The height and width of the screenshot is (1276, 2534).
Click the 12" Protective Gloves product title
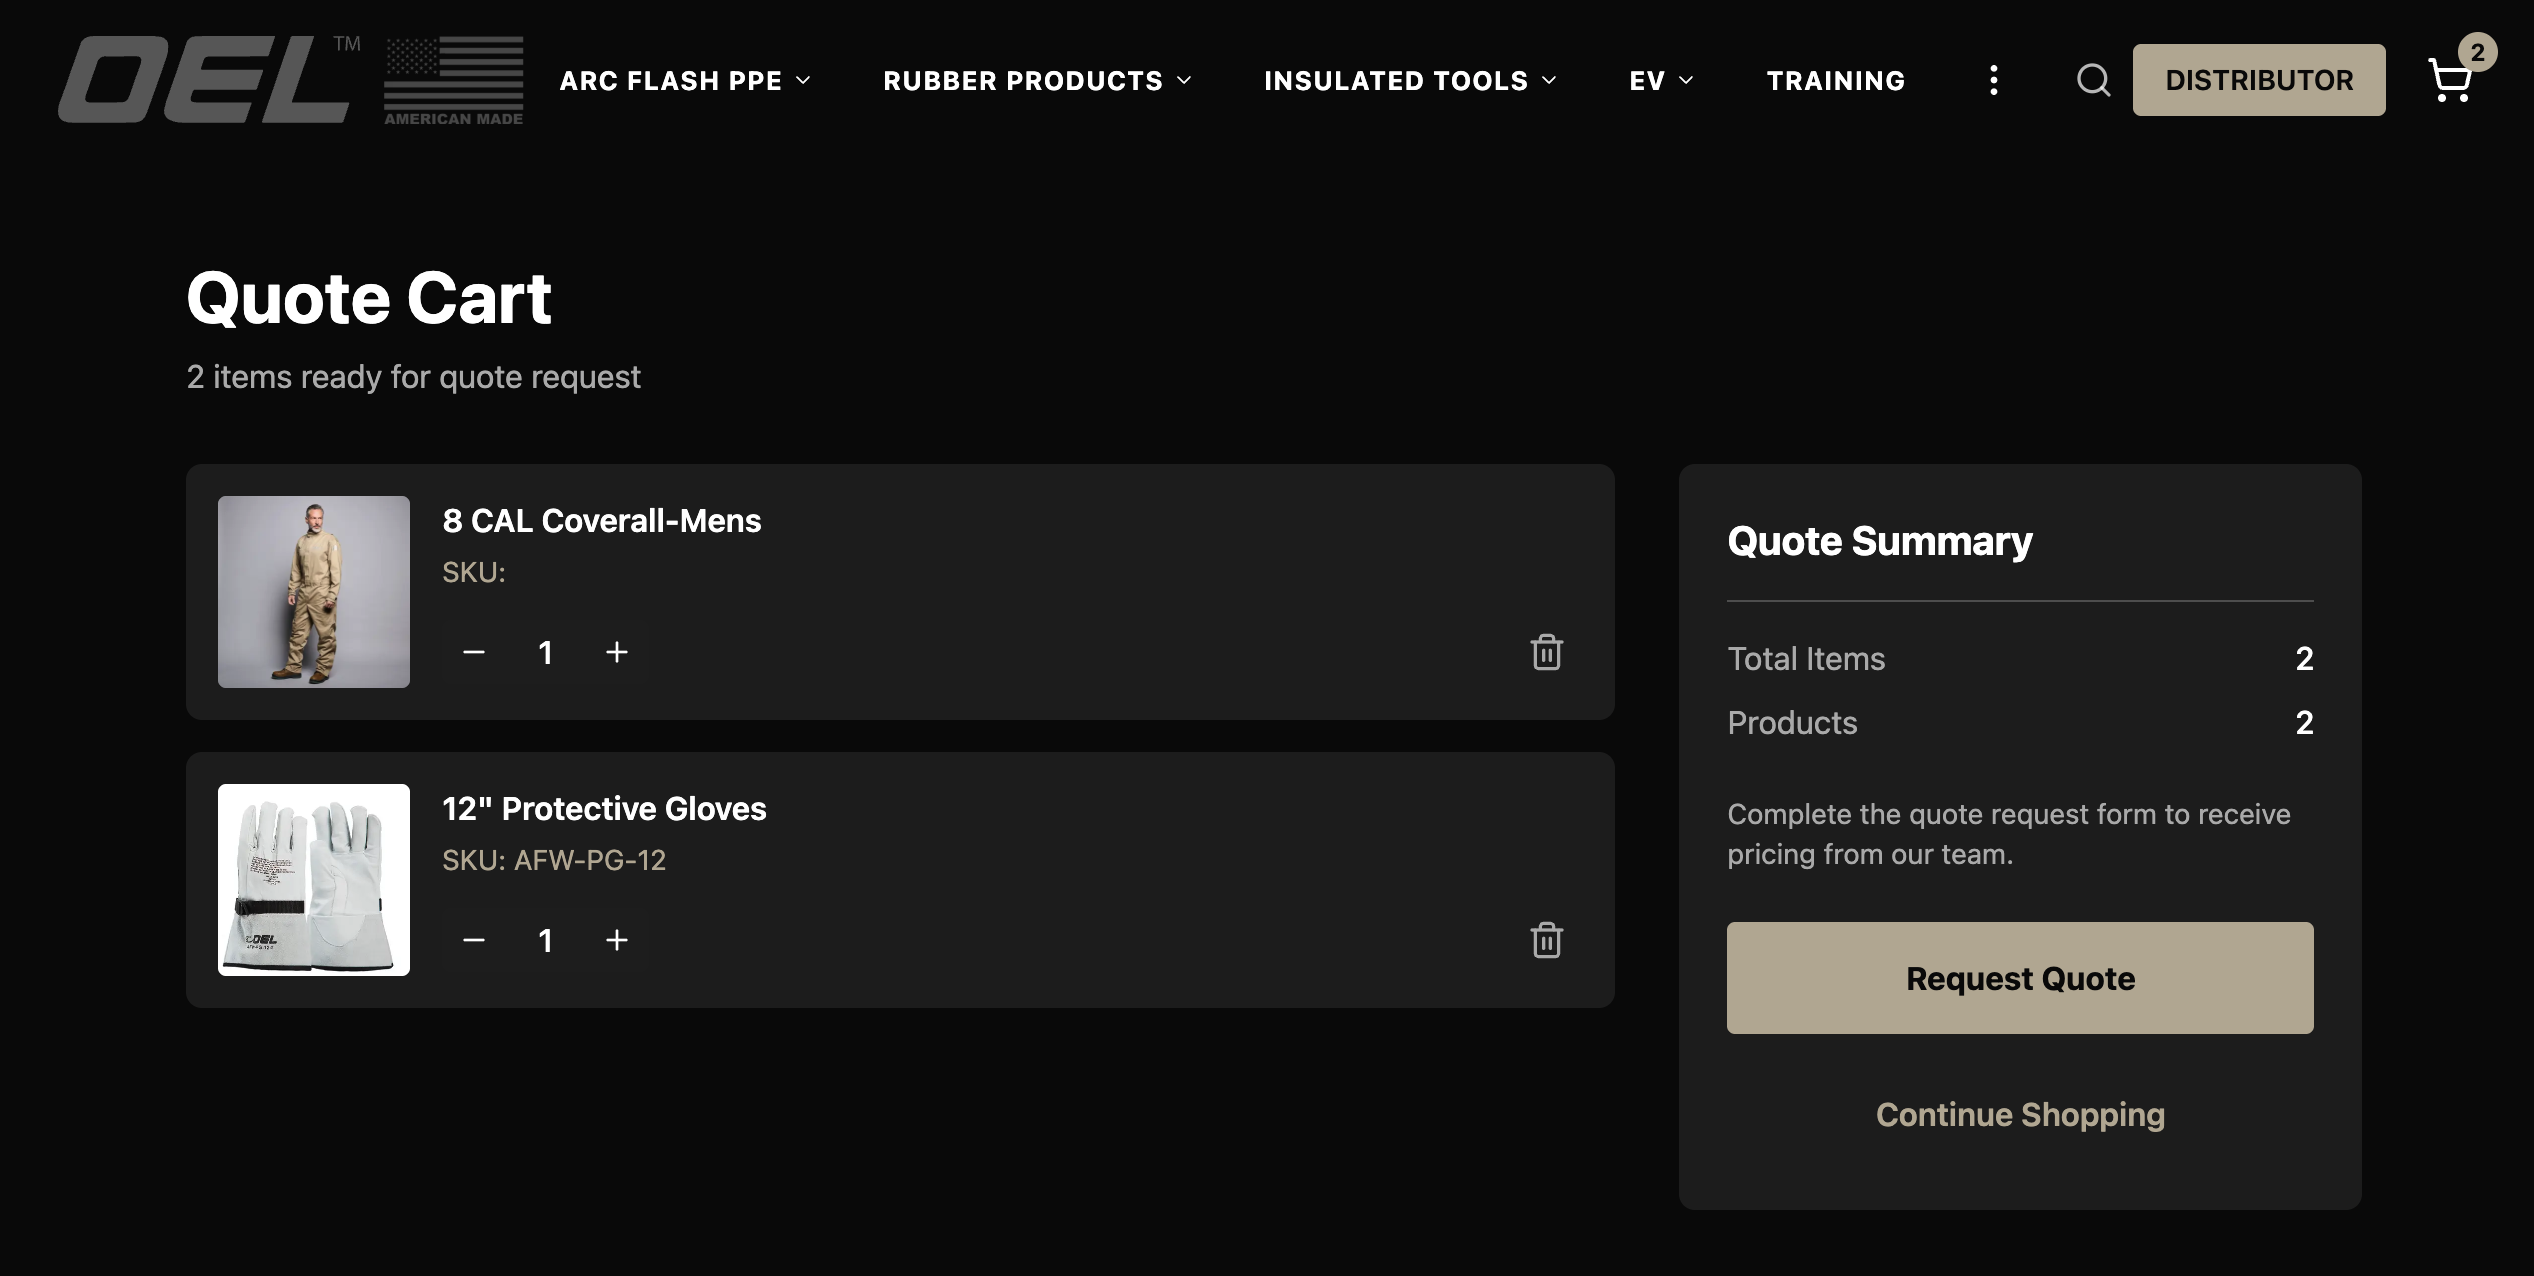tap(604, 809)
